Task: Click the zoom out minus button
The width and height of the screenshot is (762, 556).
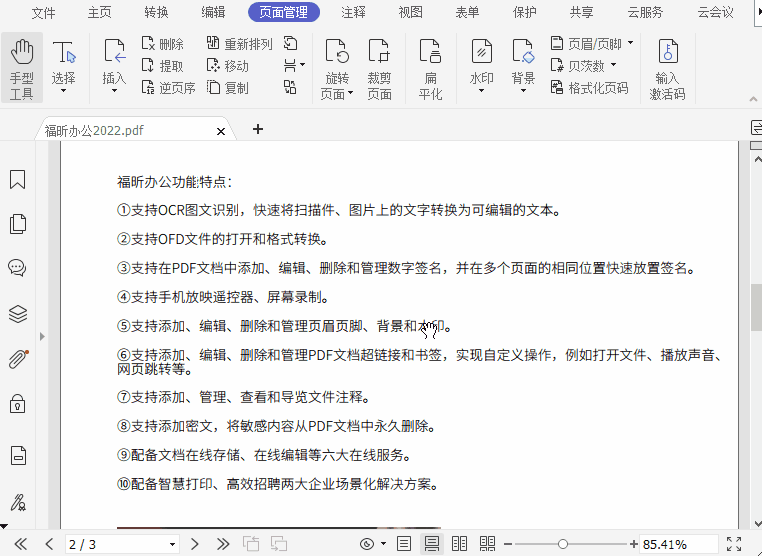Action: click(x=508, y=544)
